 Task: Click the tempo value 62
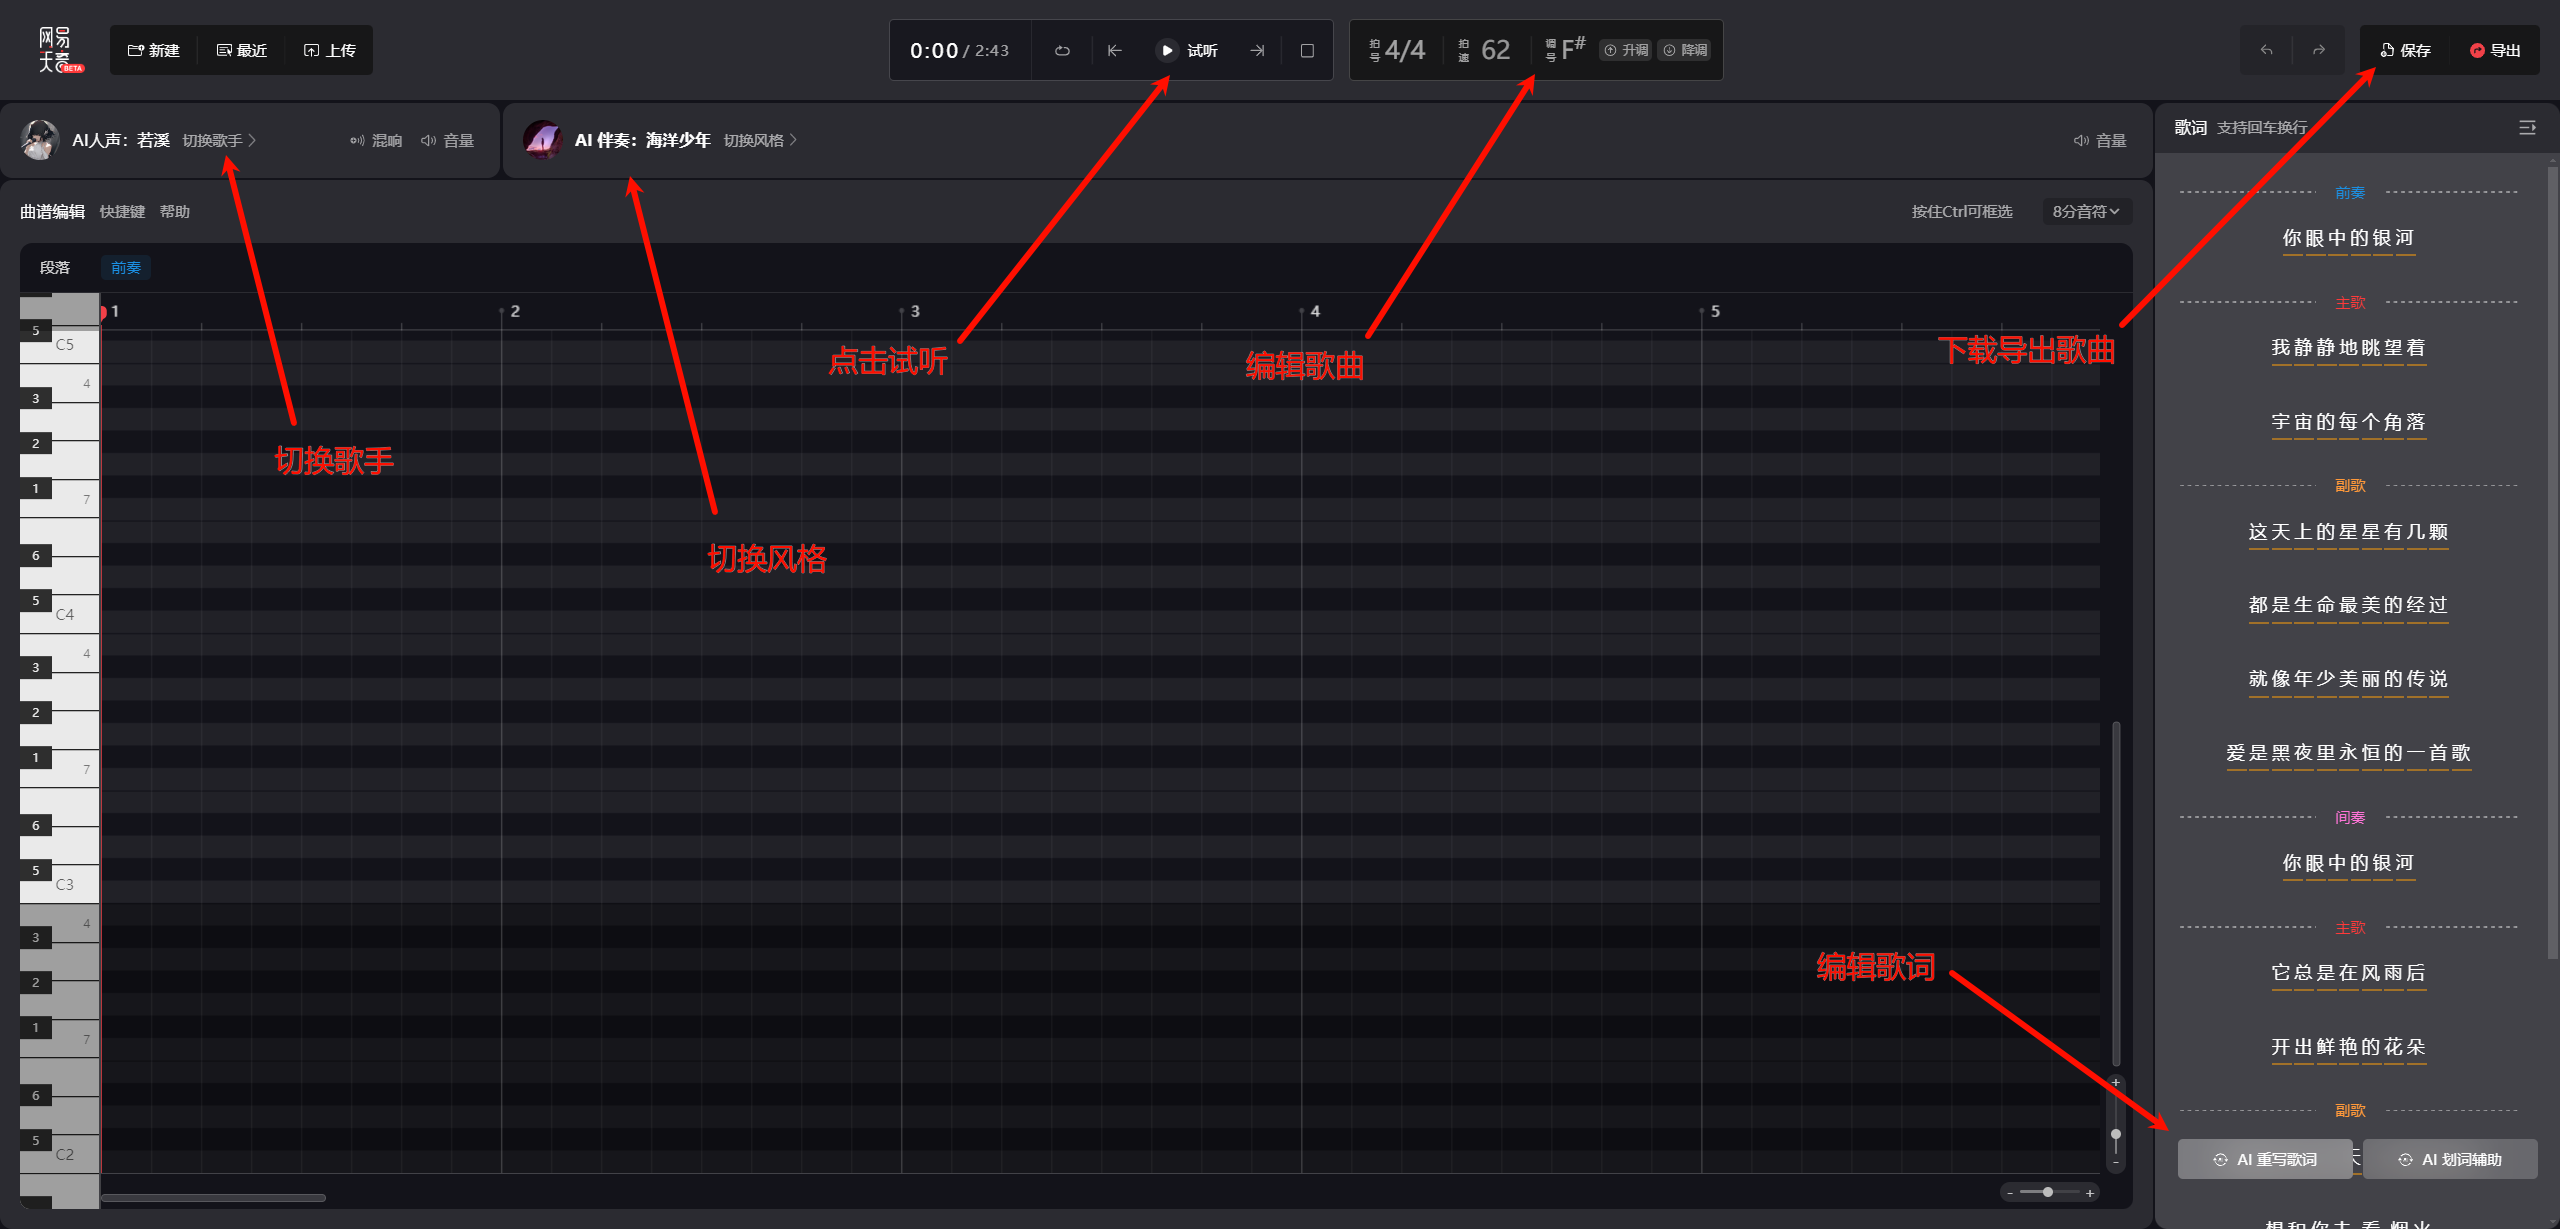(1495, 50)
